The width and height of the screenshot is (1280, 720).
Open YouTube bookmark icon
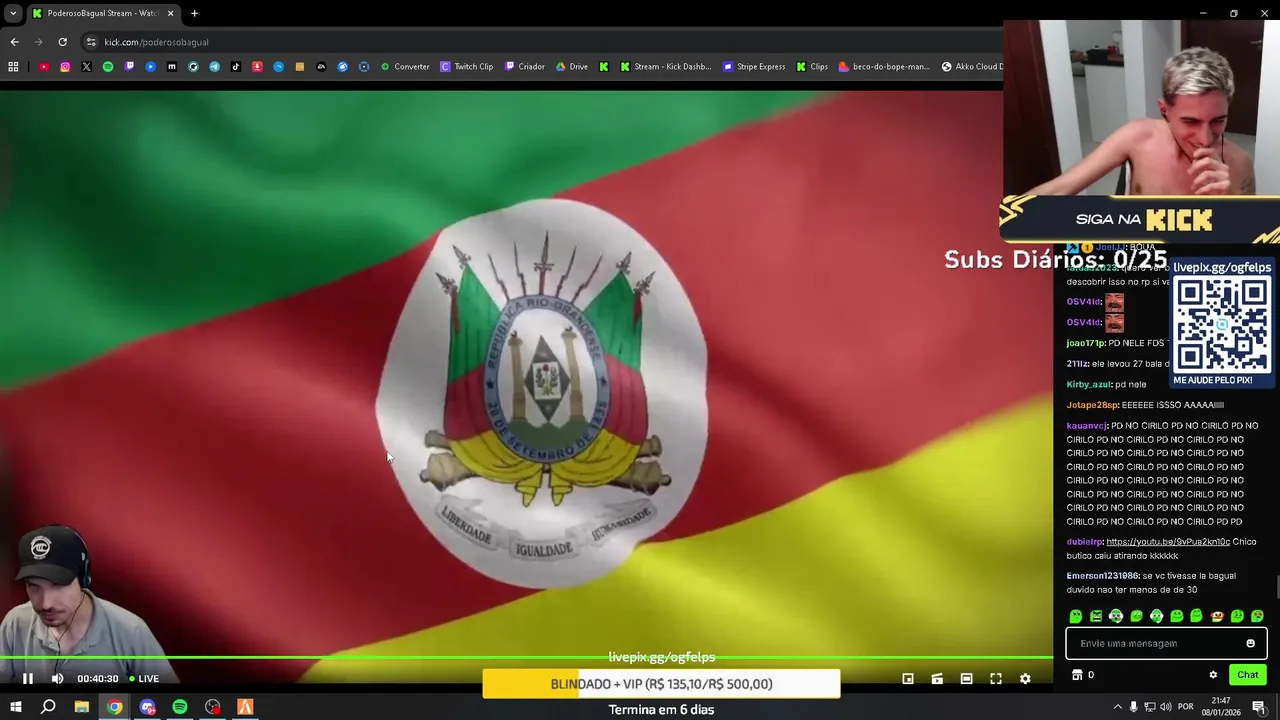pyautogui.click(x=44, y=67)
